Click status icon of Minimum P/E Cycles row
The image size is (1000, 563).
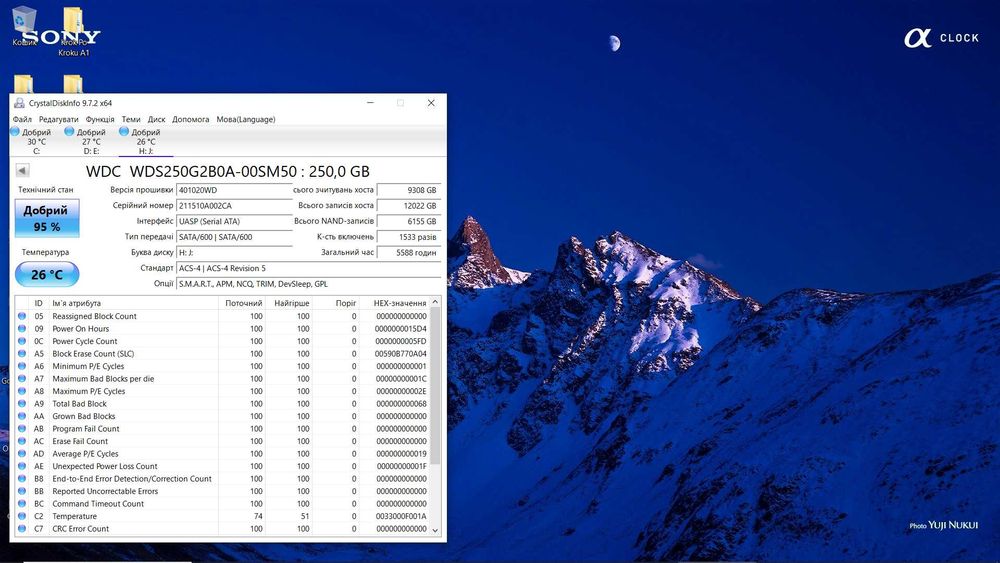(22, 366)
